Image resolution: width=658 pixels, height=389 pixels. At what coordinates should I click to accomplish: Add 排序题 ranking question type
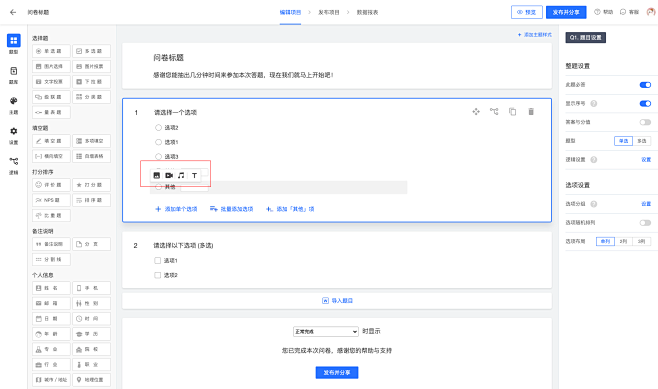[x=91, y=200]
